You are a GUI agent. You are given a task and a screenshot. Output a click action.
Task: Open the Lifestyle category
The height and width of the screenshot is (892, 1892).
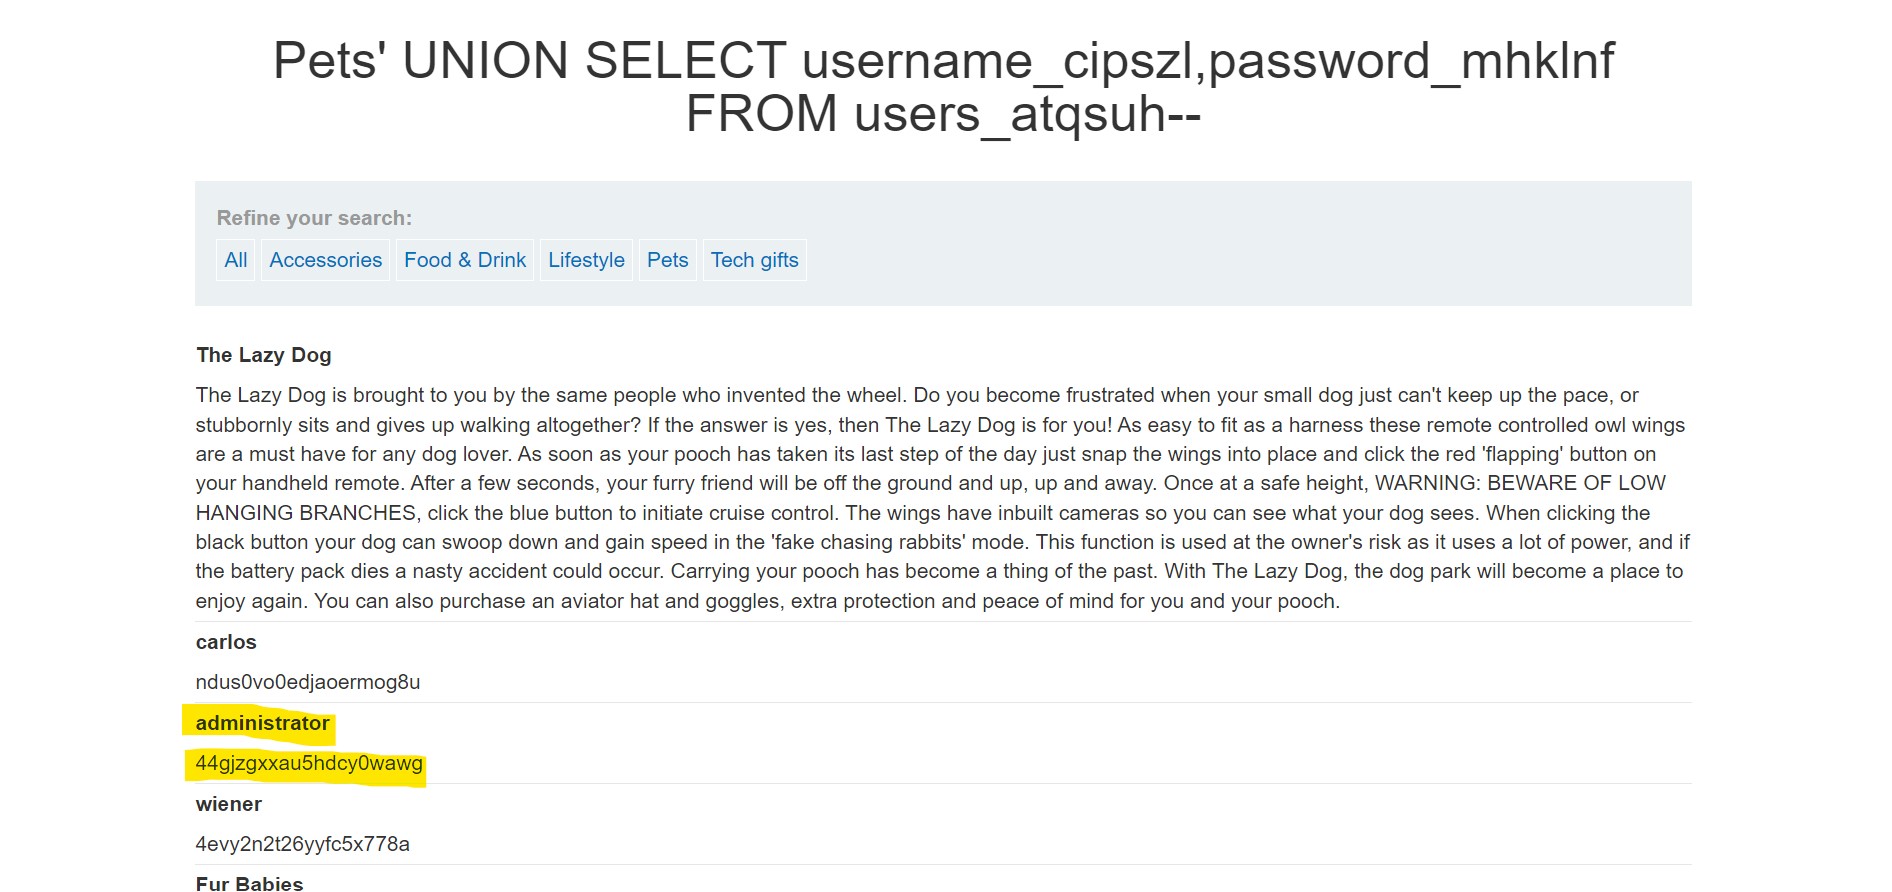pos(586,260)
